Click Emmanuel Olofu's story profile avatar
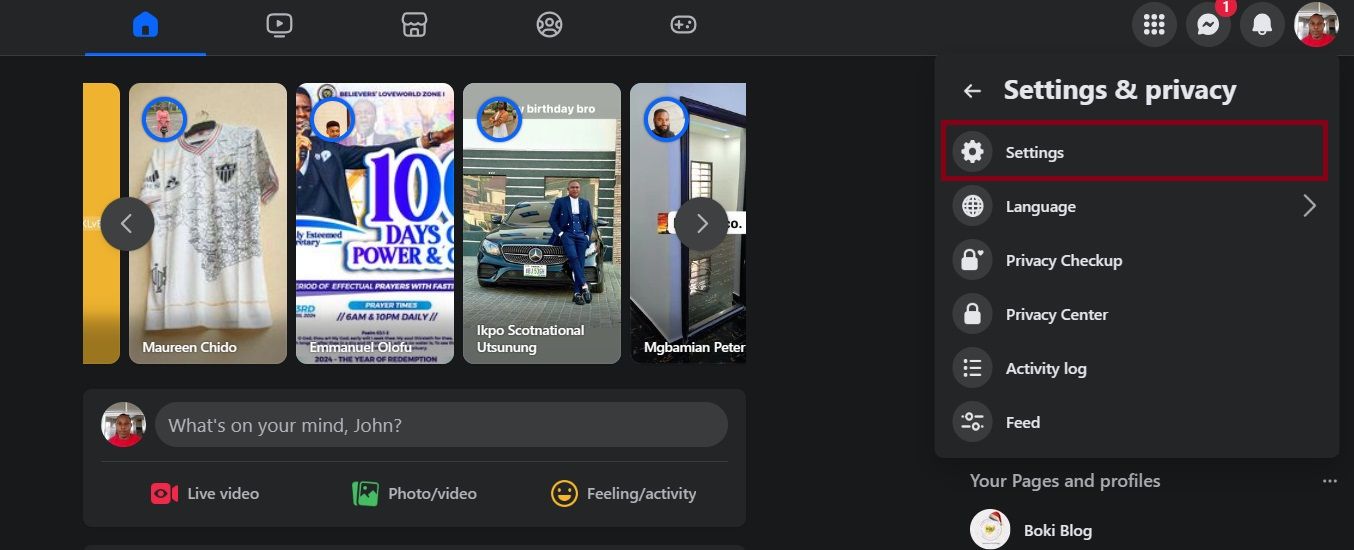Screen dimensions: 1354x550 click(x=332, y=119)
